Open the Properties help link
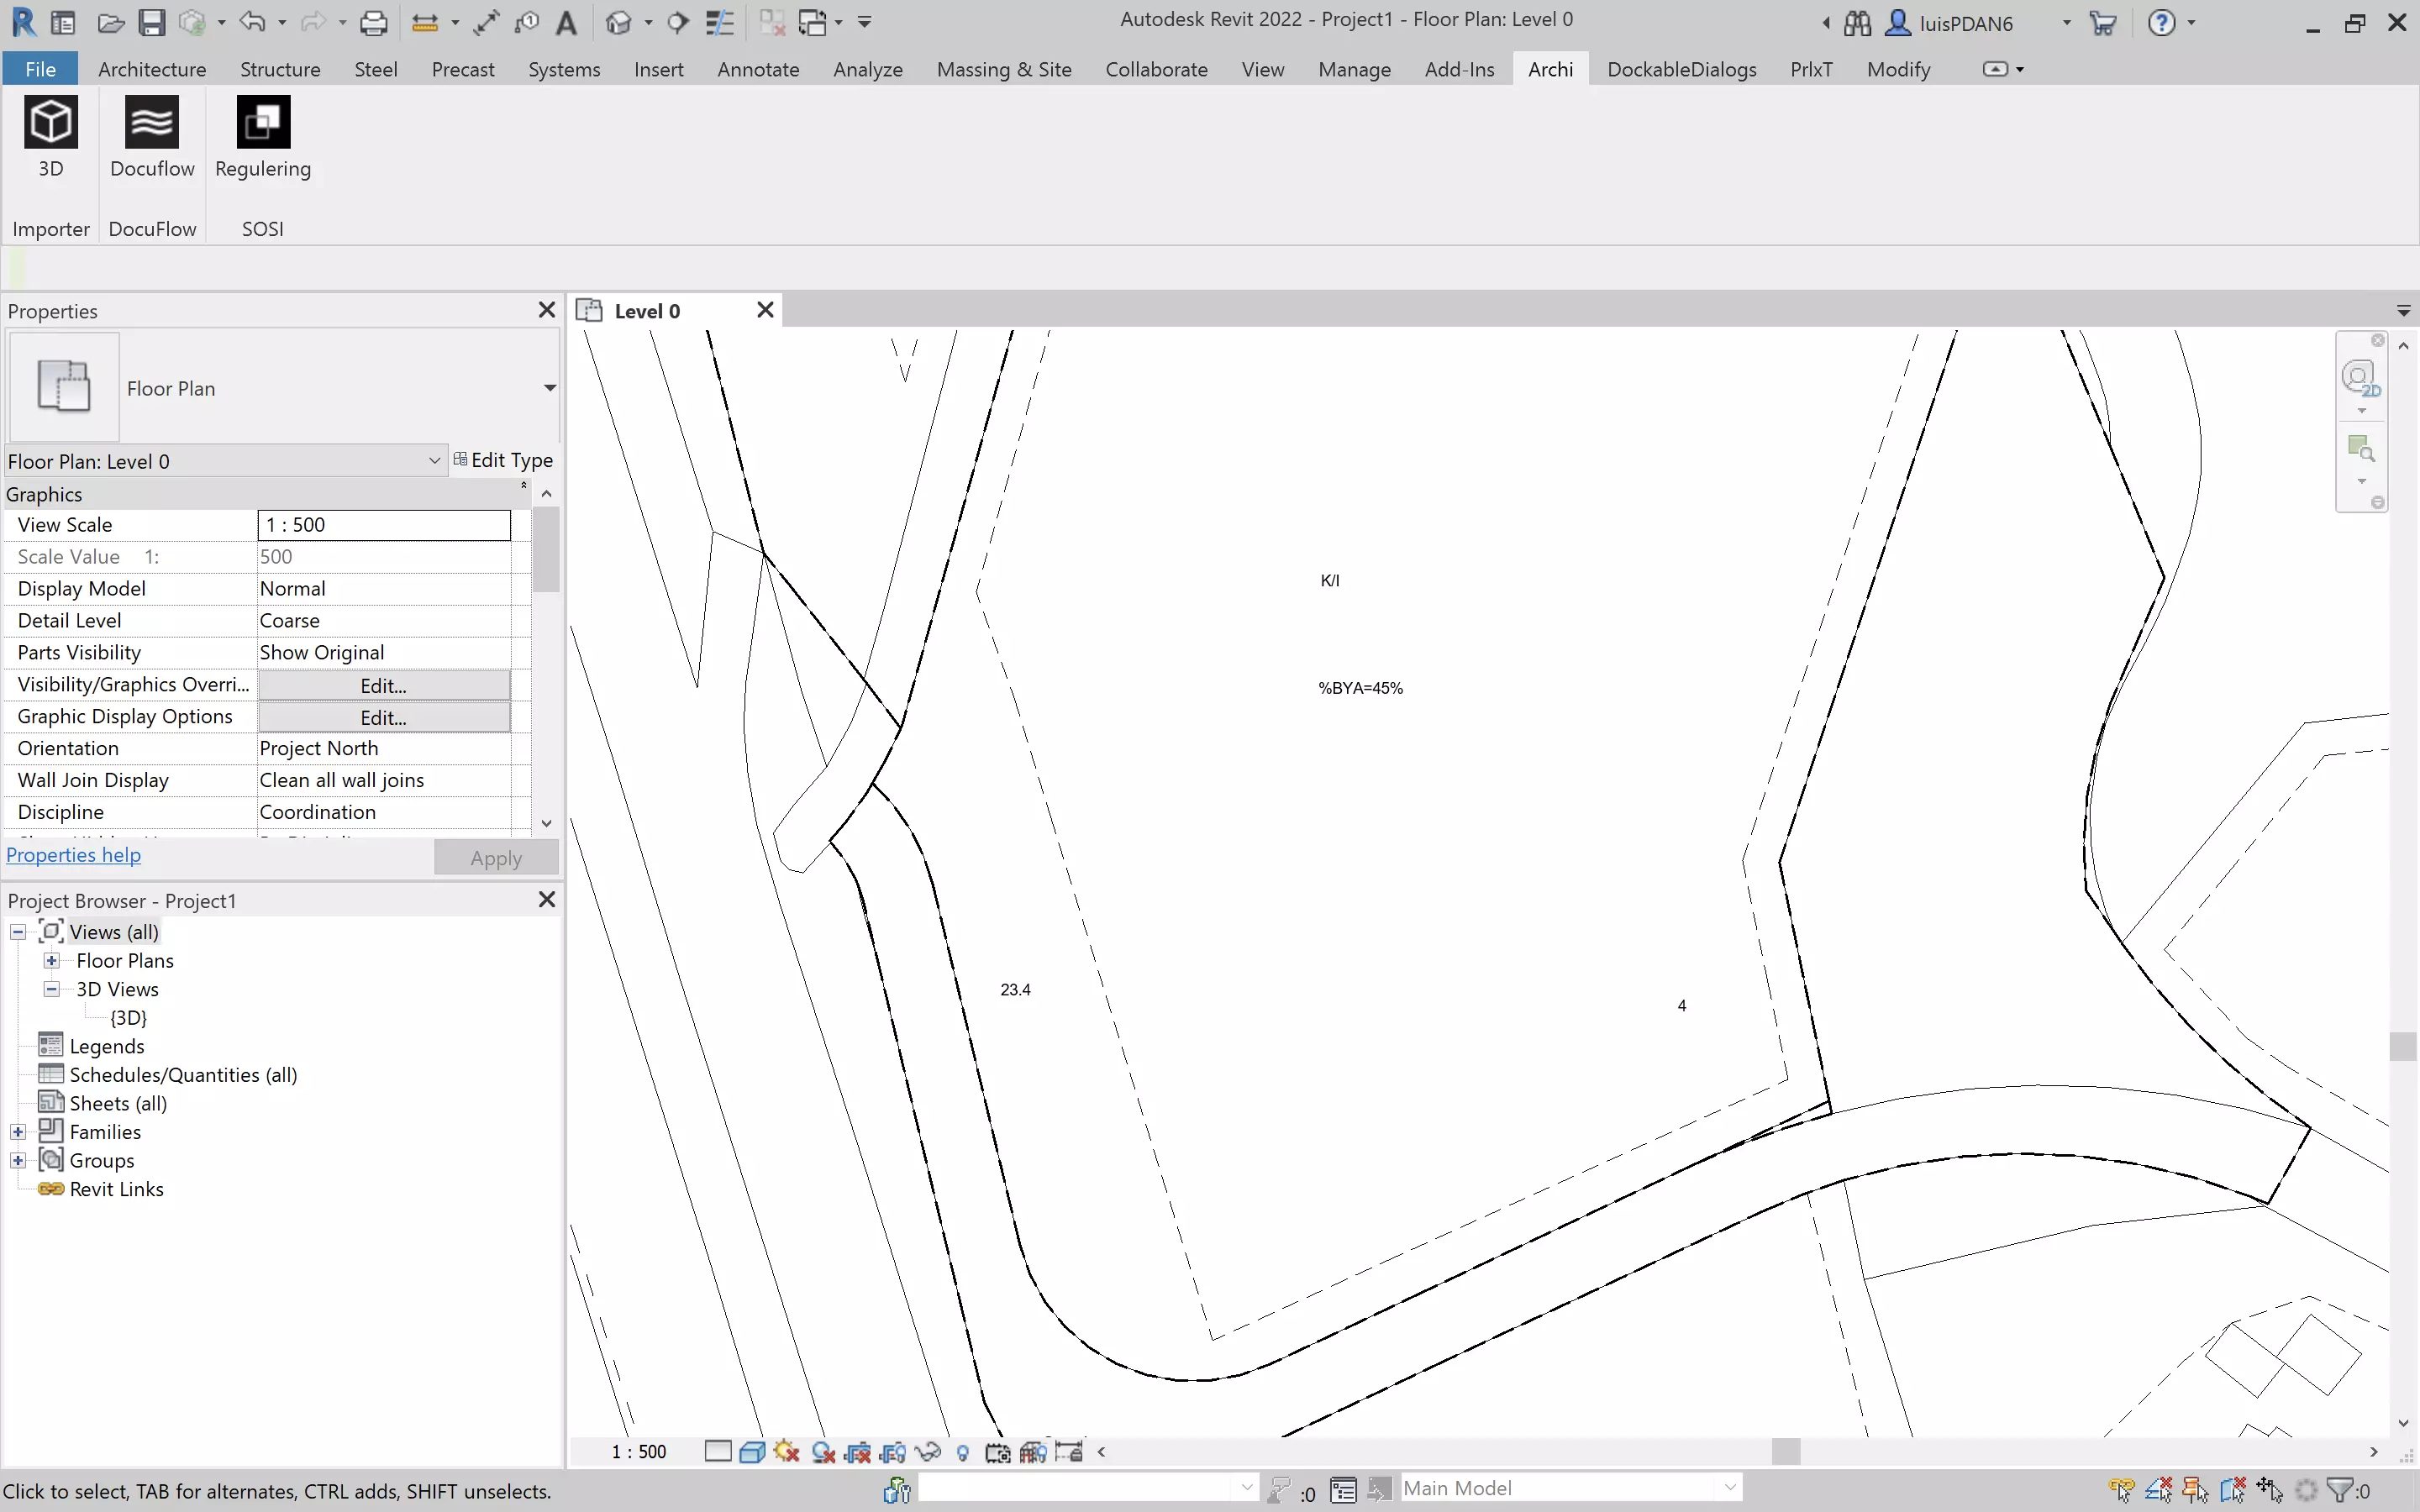This screenshot has height=1512, width=2420. [x=73, y=855]
